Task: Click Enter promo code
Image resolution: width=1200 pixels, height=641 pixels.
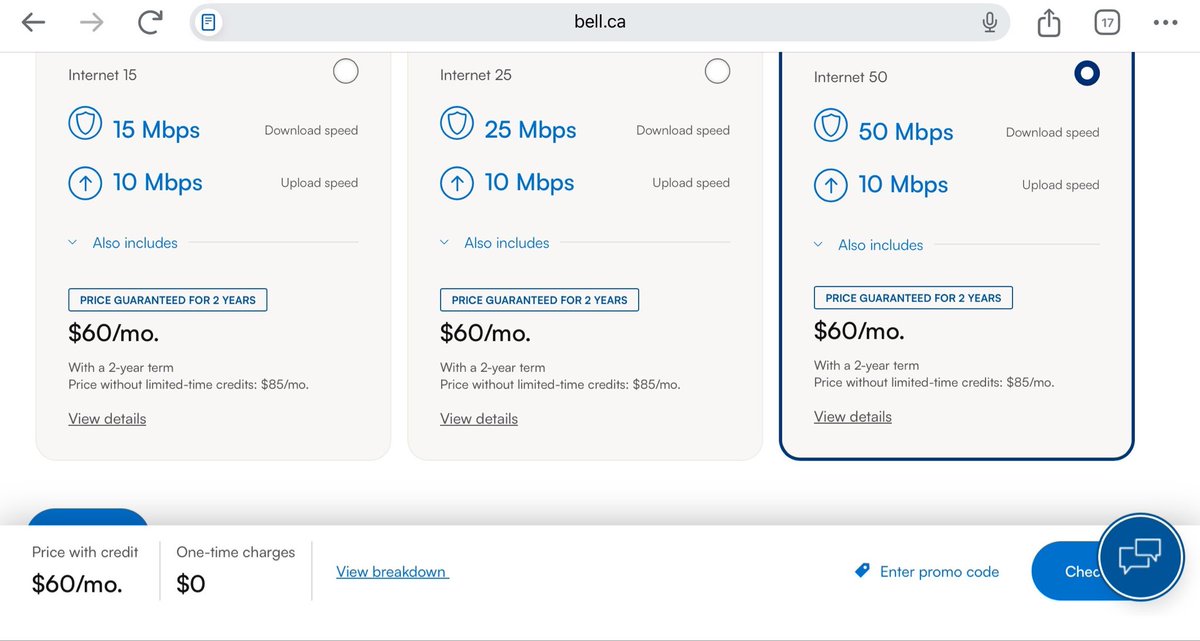Action: click(x=939, y=572)
